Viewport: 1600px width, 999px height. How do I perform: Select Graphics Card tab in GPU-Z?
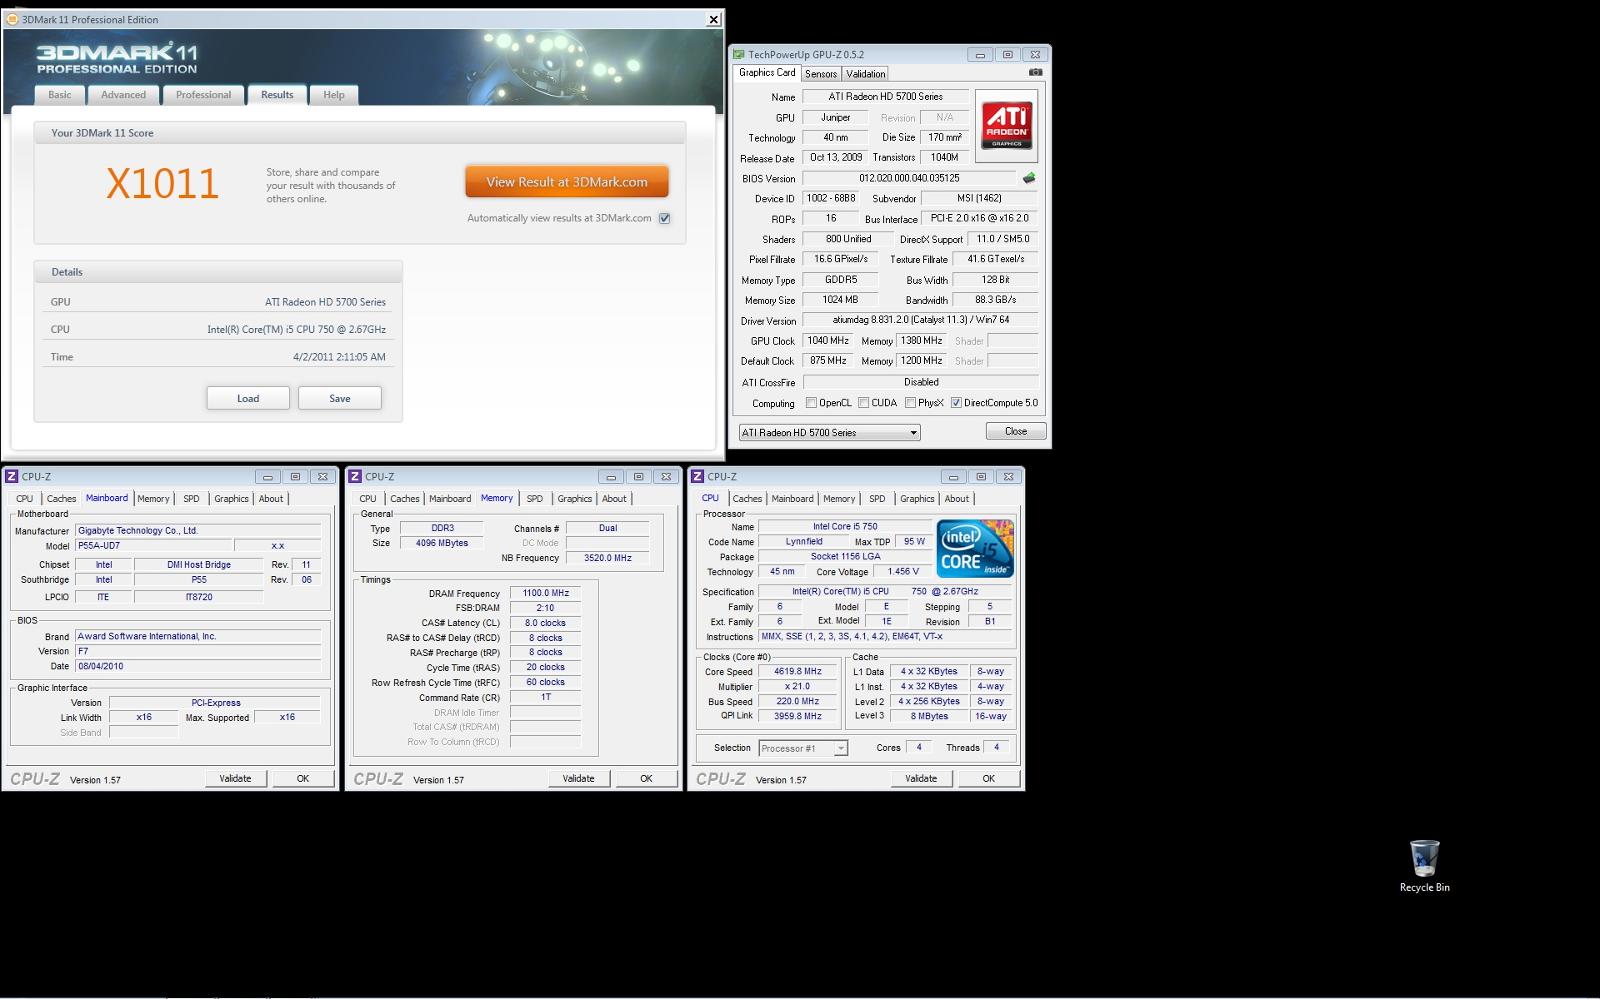[x=767, y=73]
